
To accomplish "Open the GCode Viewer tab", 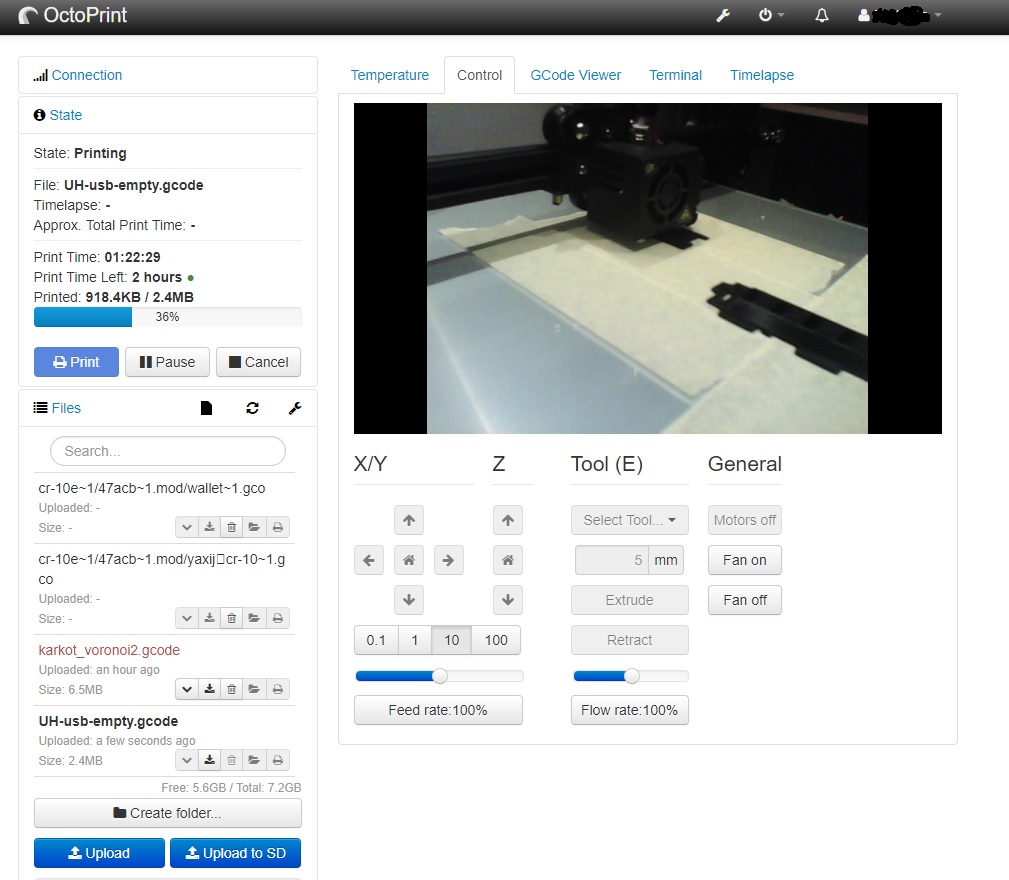I will (576, 75).
